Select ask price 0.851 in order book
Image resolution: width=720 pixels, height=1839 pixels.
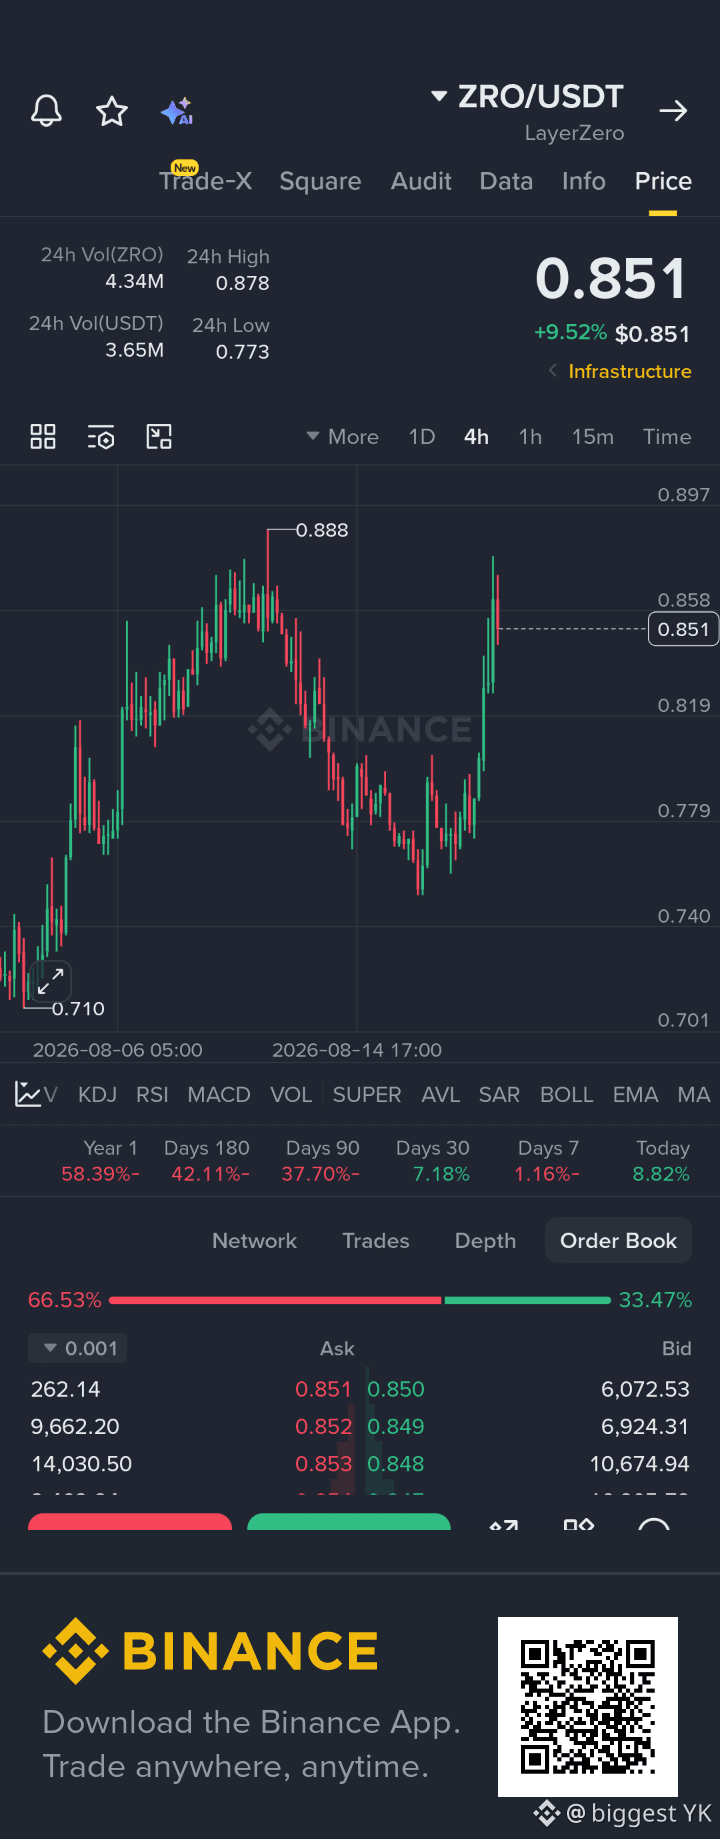point(323,1389)
